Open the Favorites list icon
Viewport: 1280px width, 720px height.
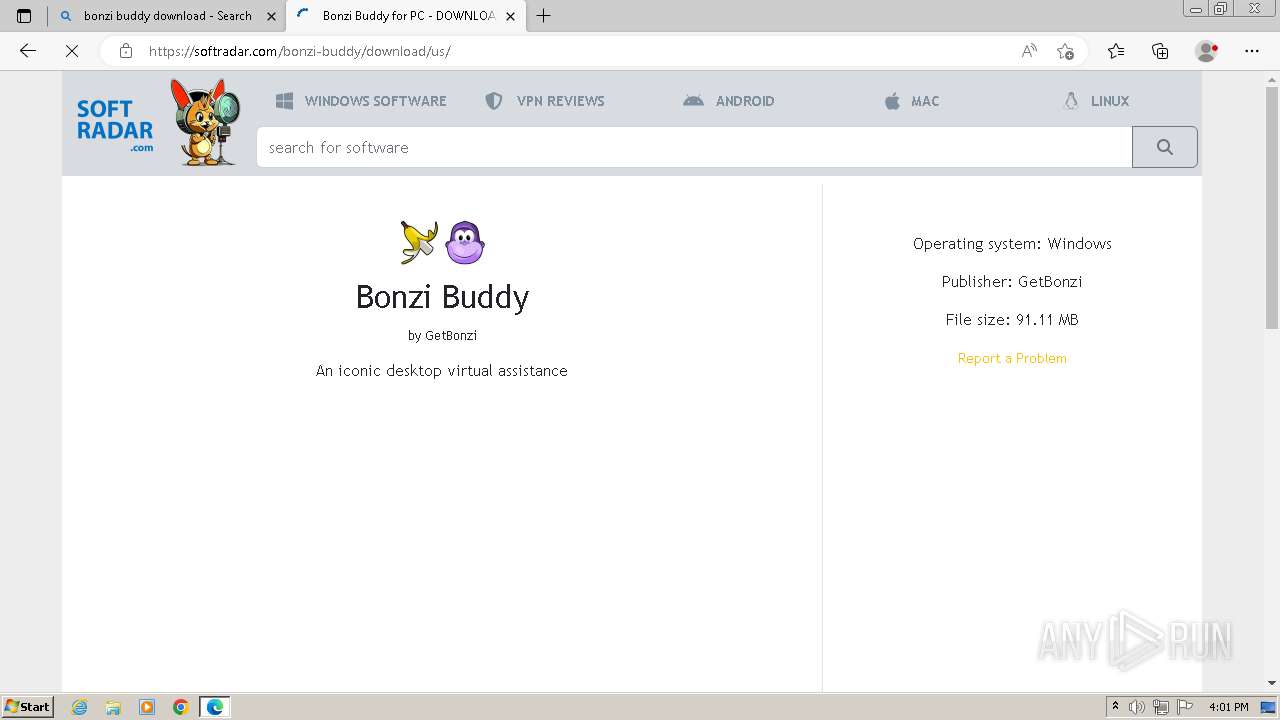pyautogui.click(x=1116, y=51)
